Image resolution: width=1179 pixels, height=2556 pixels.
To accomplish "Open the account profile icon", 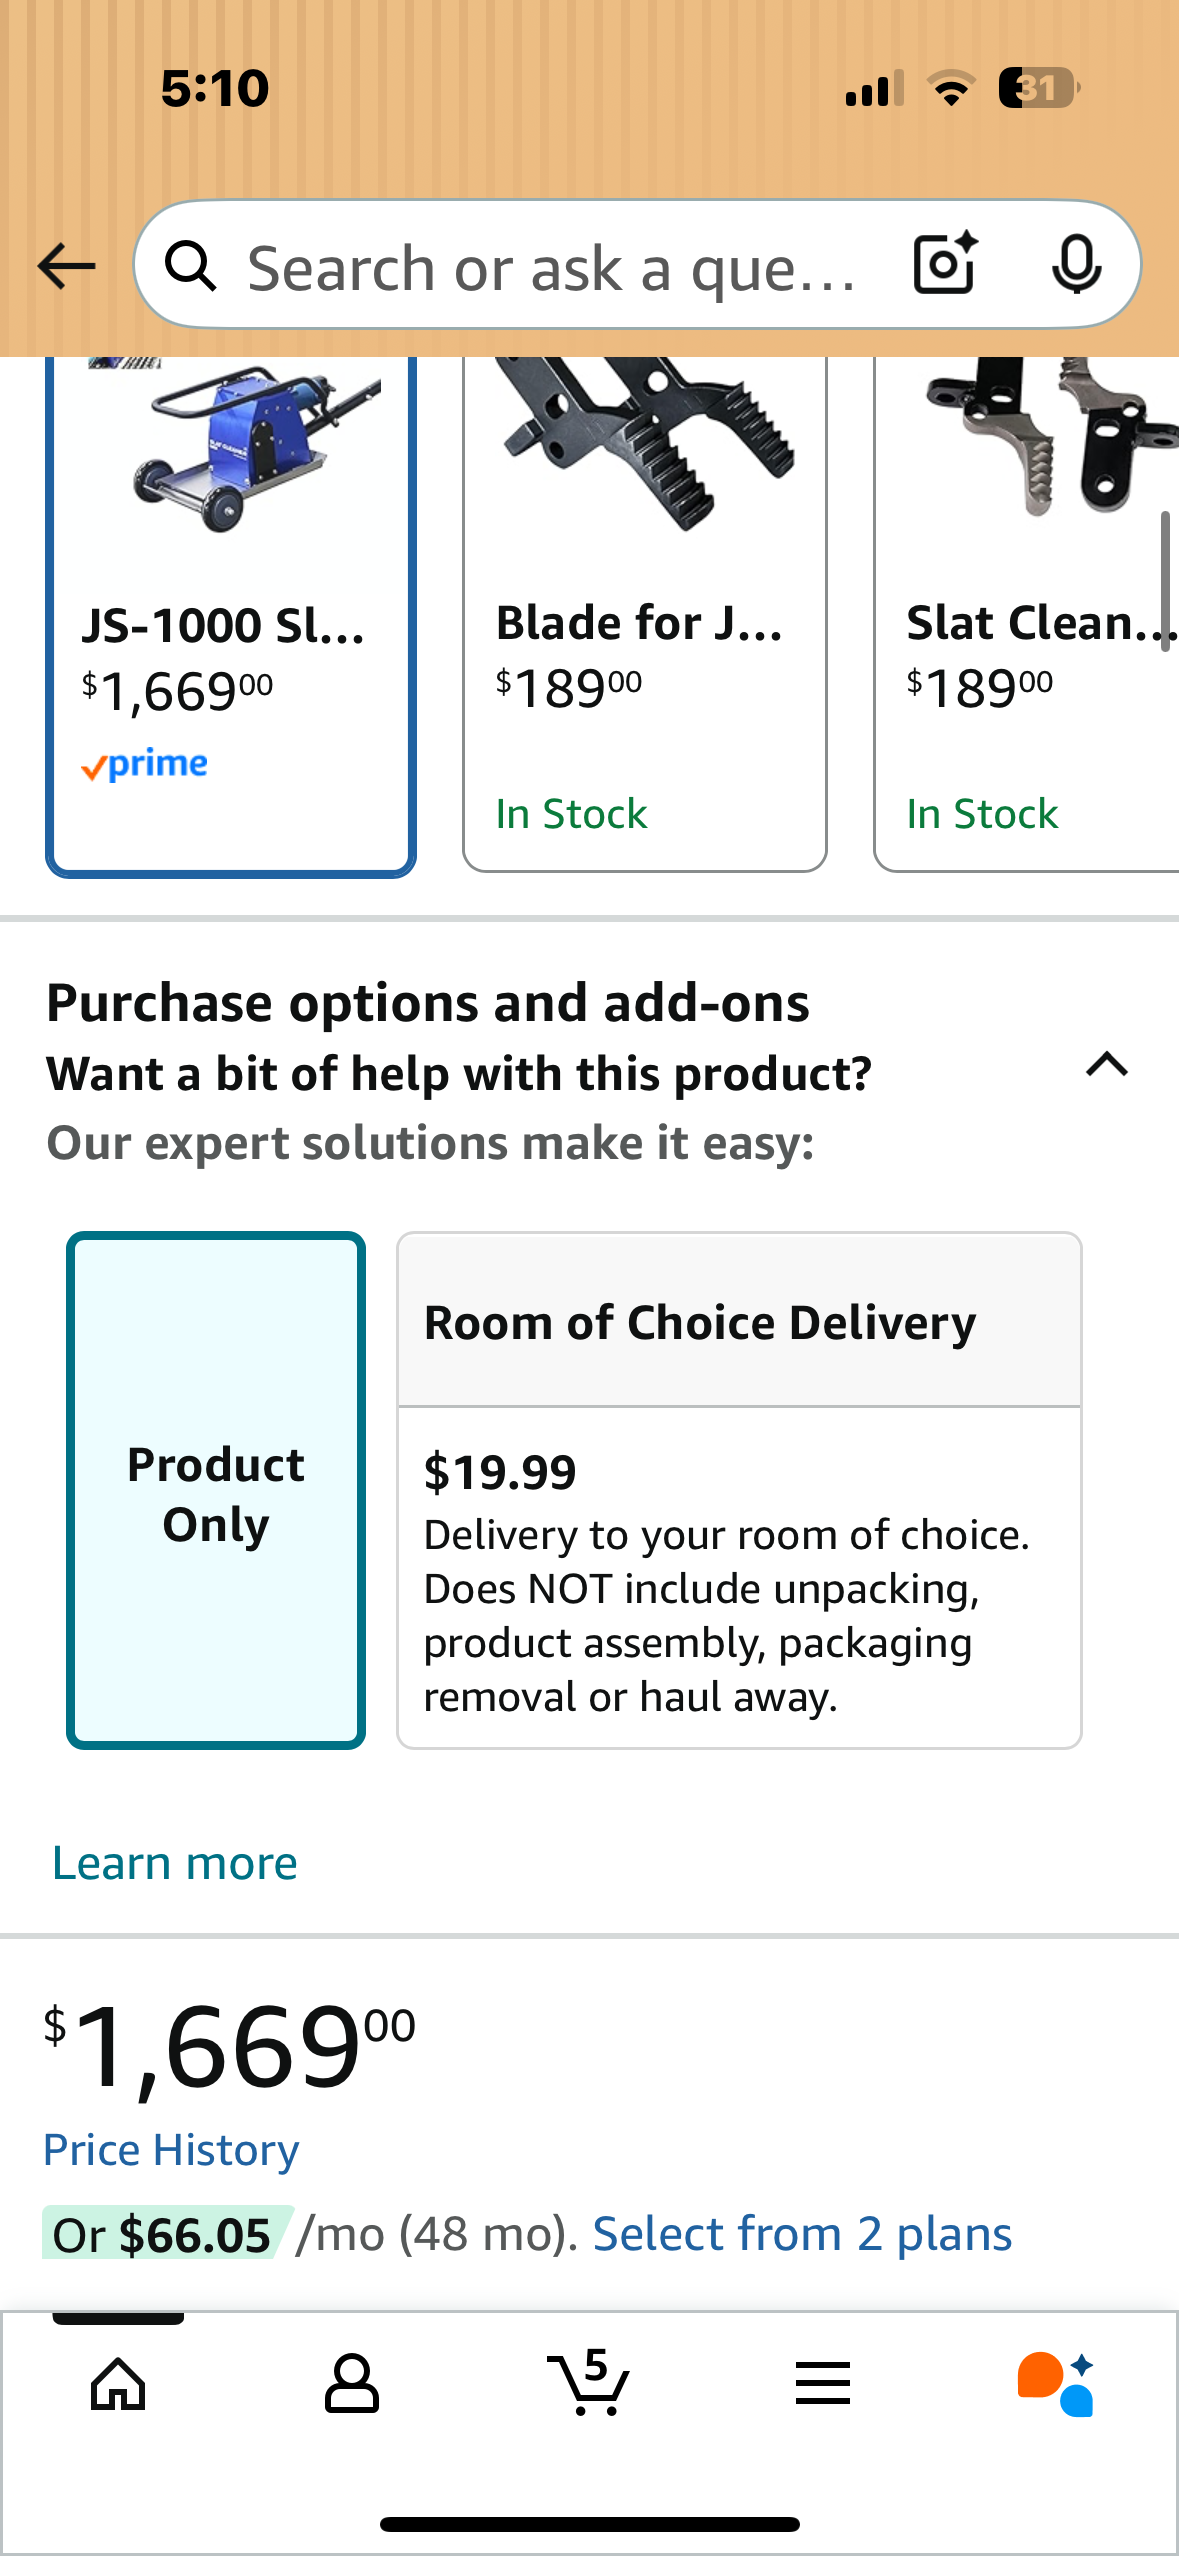I will click(352, 2384).
